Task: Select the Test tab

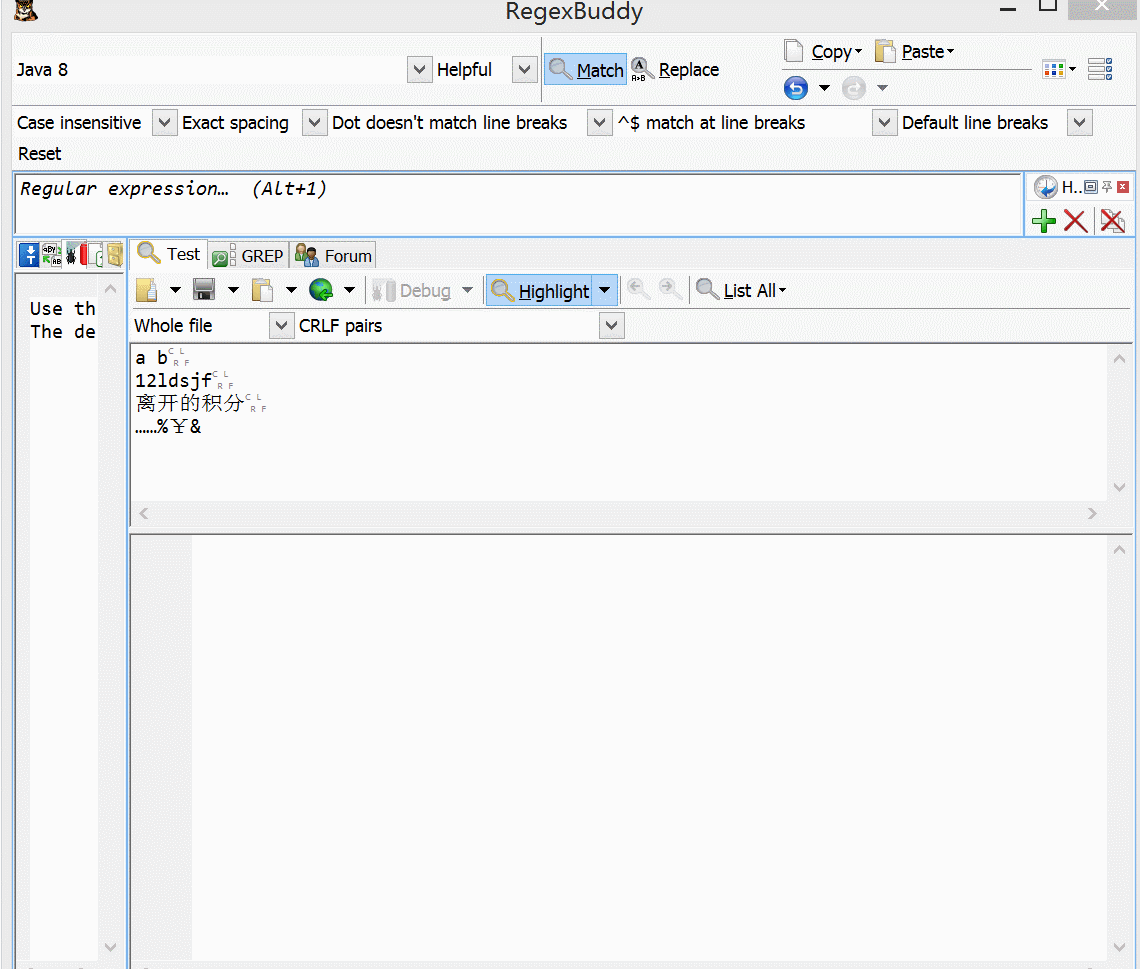Action: [169, 254]
